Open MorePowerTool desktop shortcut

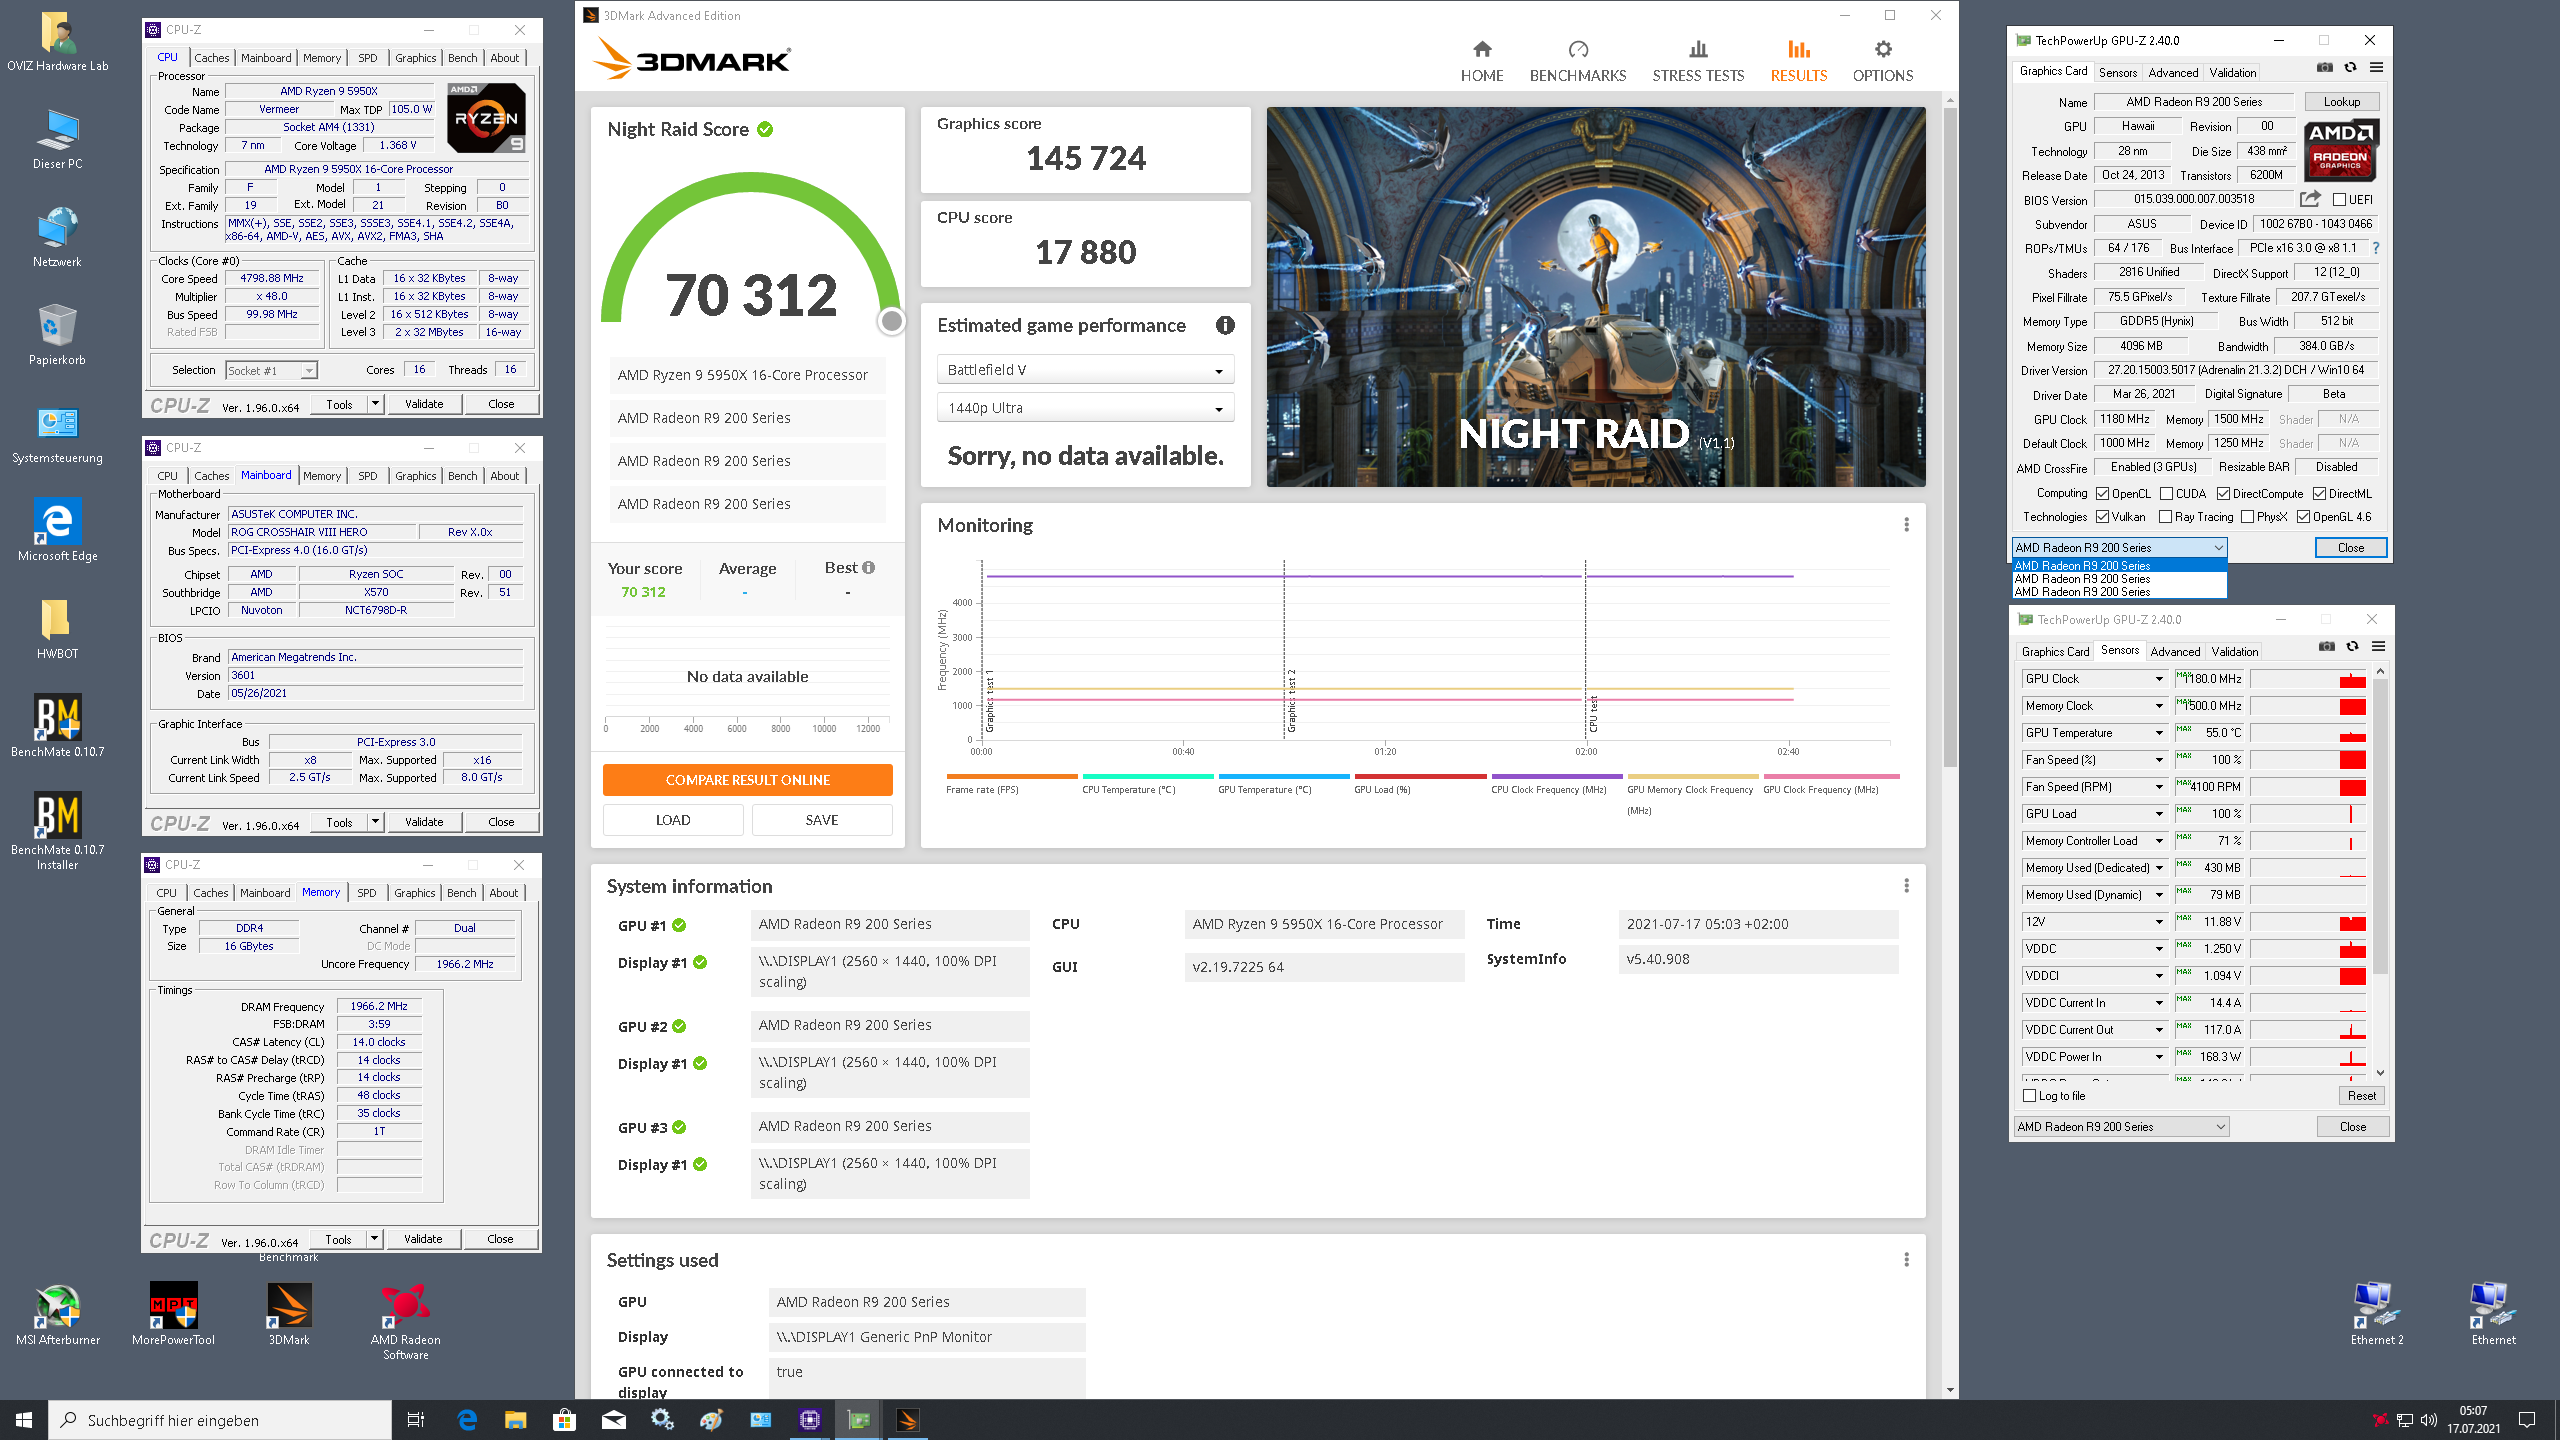coord(173,1315)
